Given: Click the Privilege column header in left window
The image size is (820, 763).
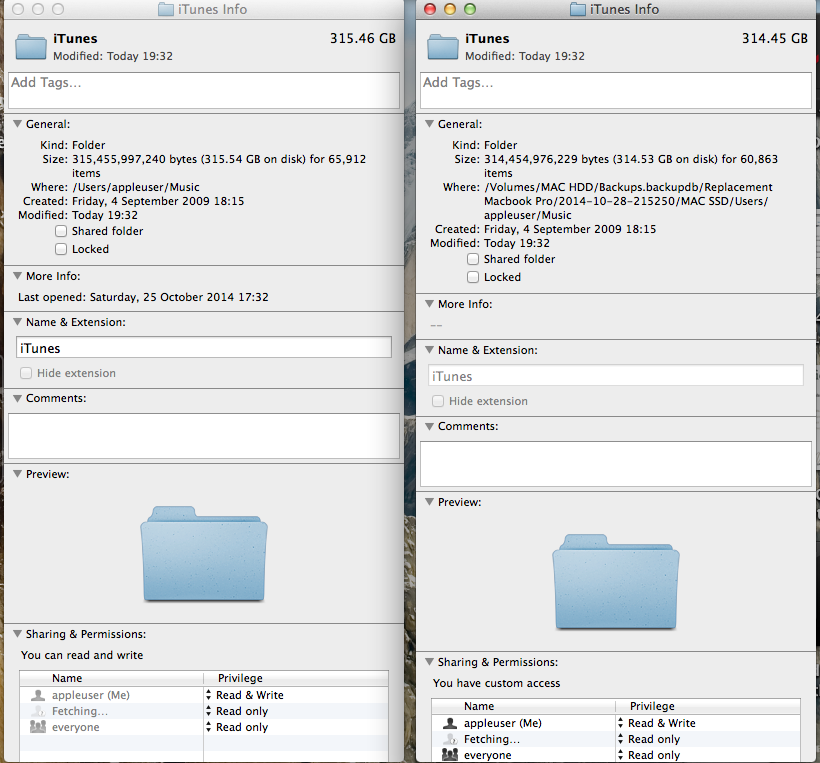Looking at the screenshot, I should click(x=296, y=678).
